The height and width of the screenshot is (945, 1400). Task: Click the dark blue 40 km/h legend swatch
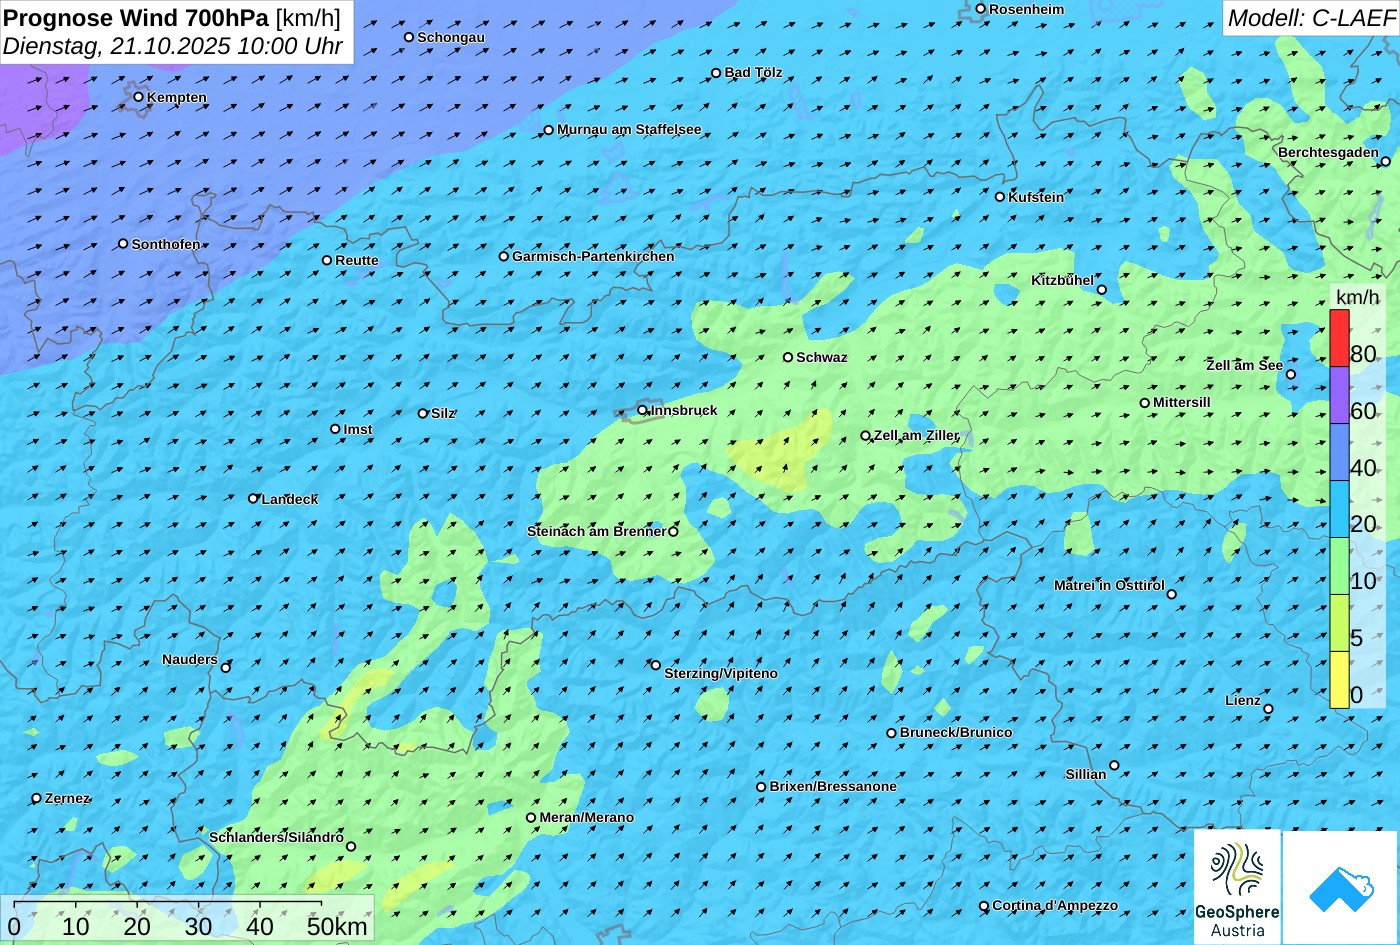point(1339,452)
